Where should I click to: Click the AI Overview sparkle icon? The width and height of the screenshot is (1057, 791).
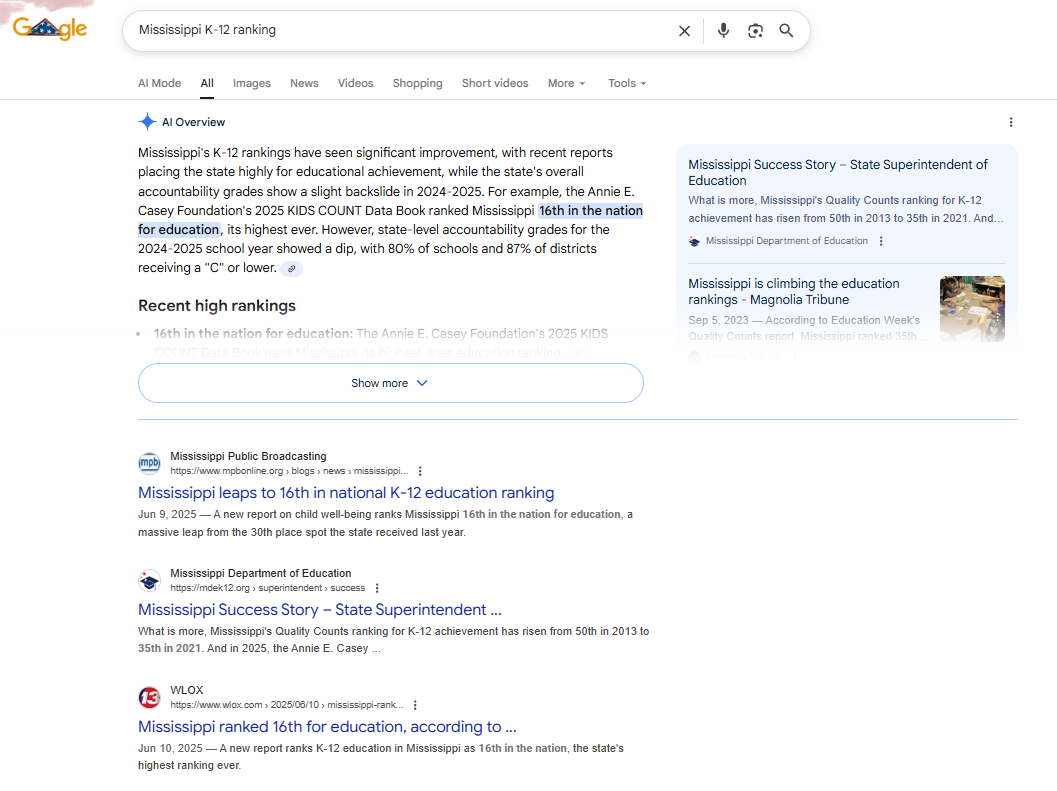point(147,122)
